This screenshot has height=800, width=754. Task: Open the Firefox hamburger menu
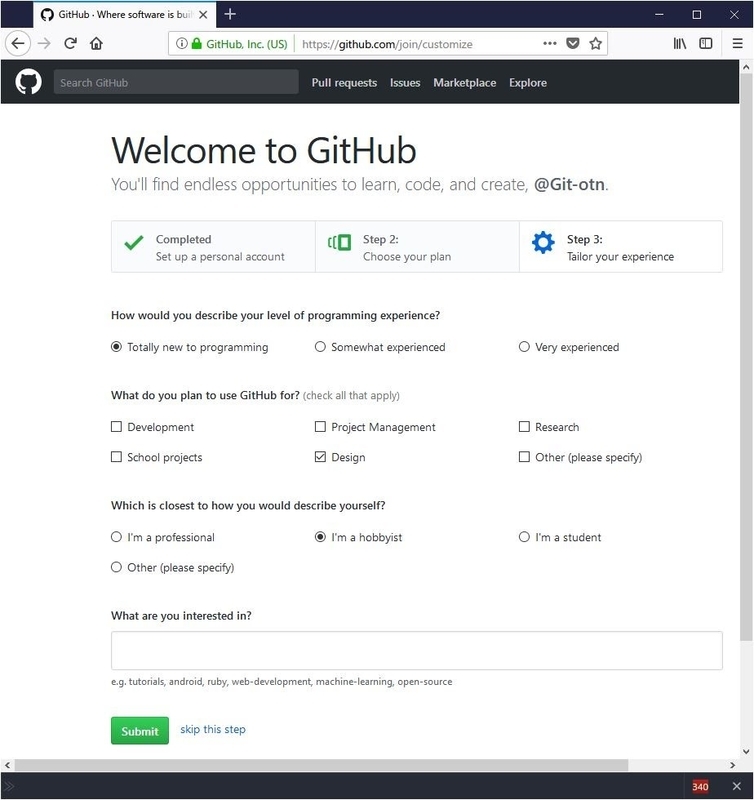737,44
